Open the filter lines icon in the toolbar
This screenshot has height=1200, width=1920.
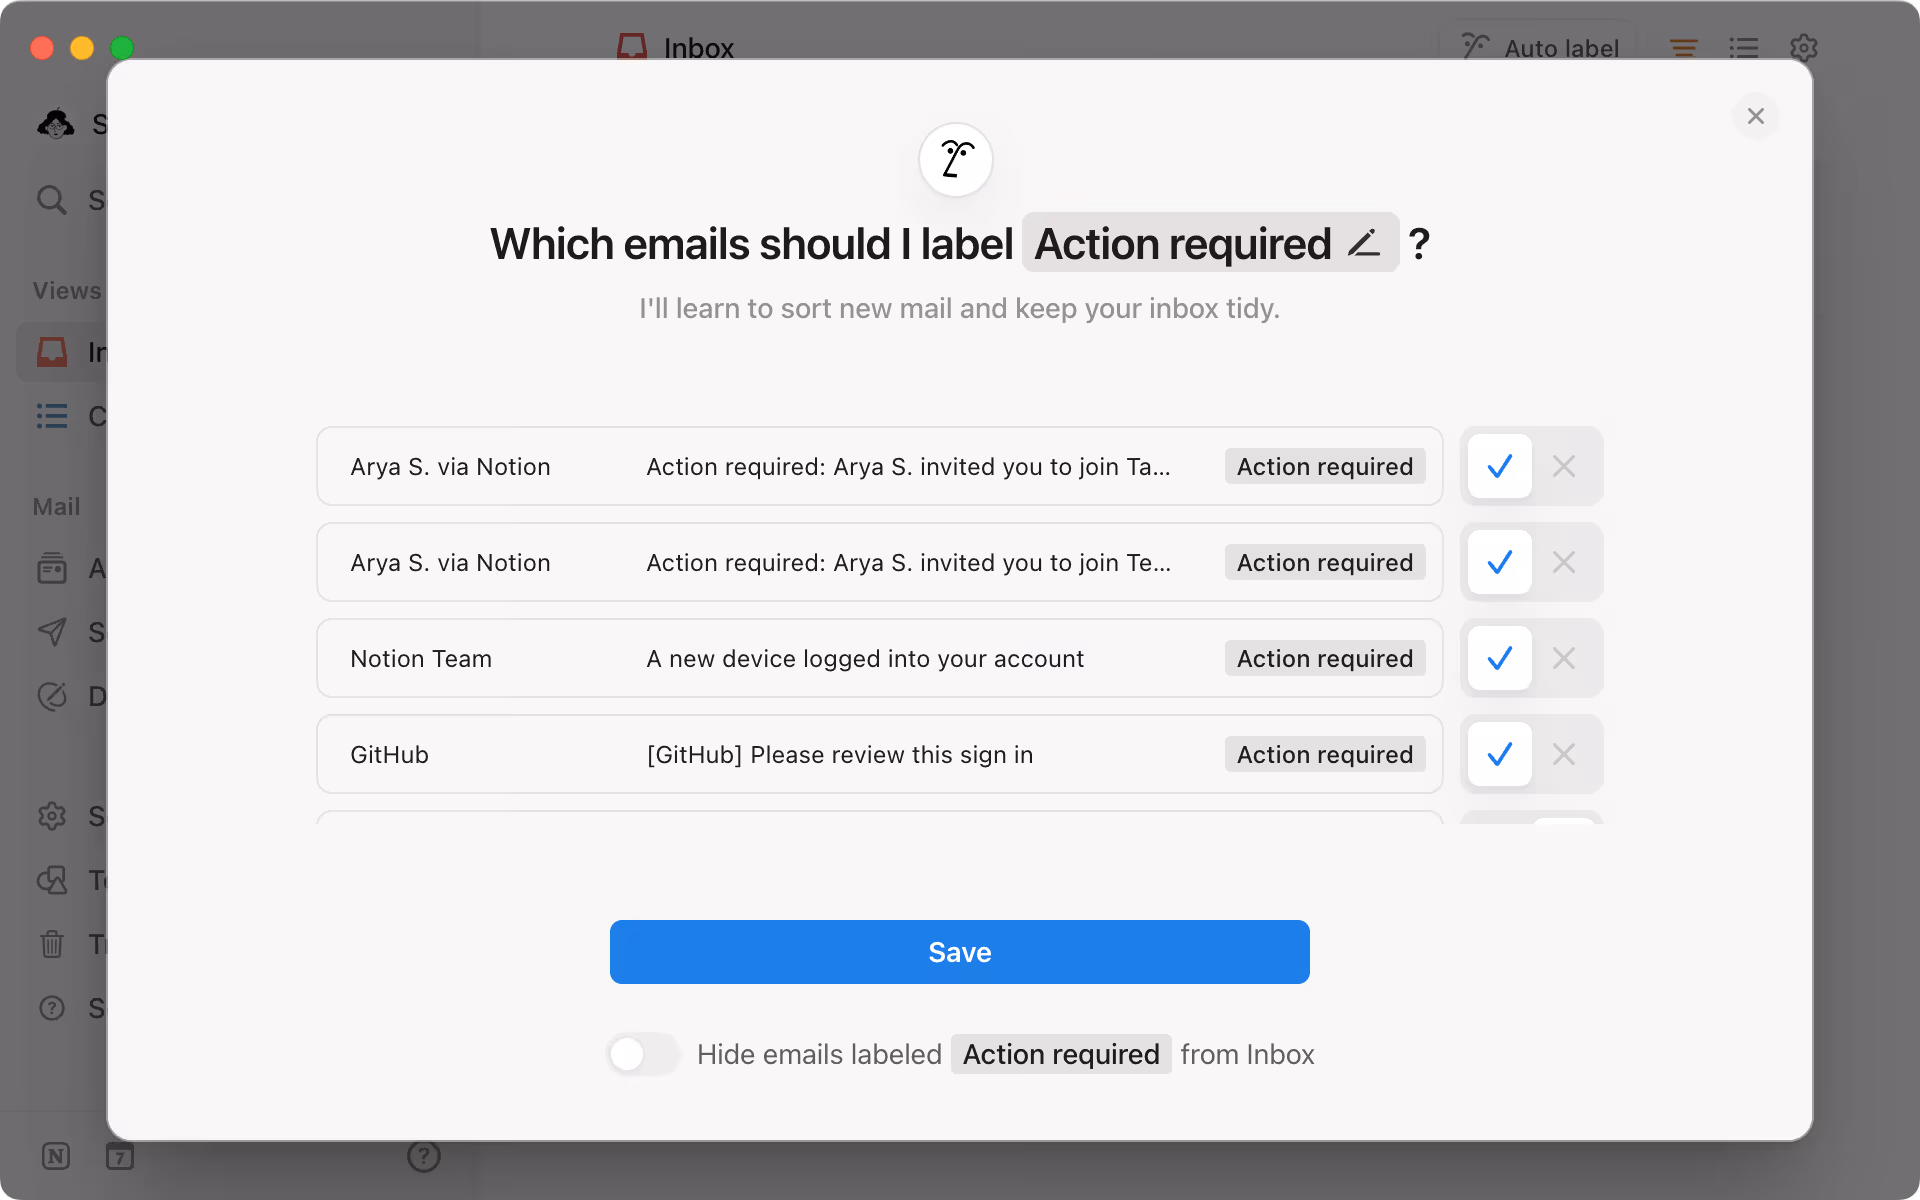click(1683, 47)
